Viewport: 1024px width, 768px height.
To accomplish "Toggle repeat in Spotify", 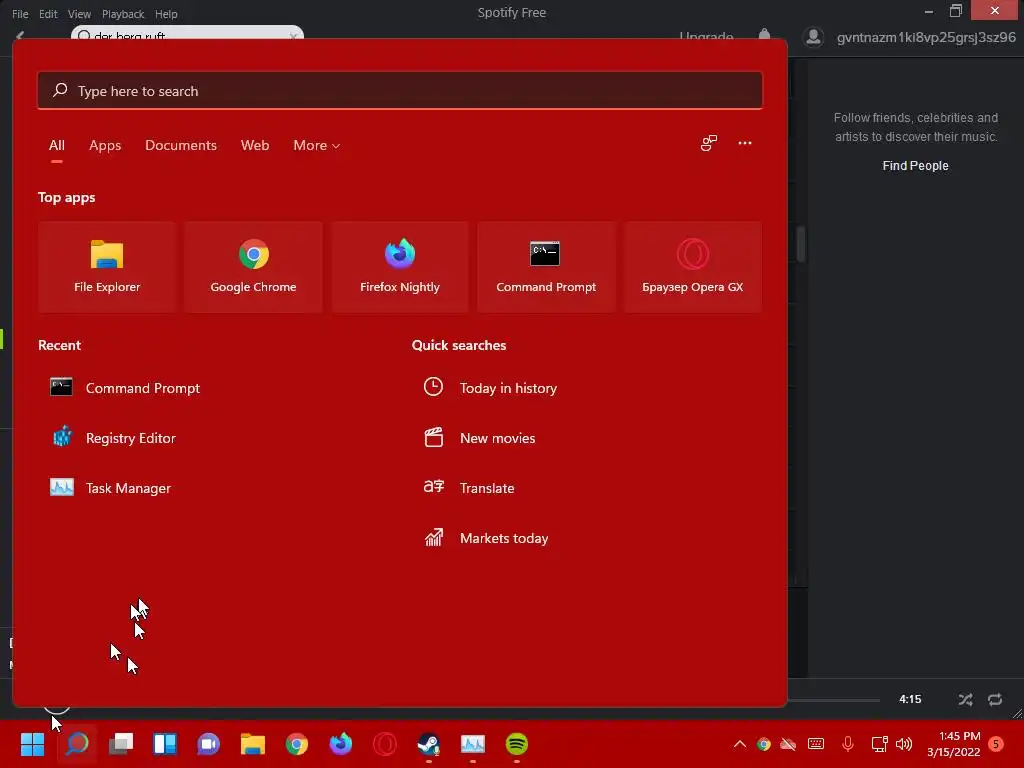I will pos(995,699).
